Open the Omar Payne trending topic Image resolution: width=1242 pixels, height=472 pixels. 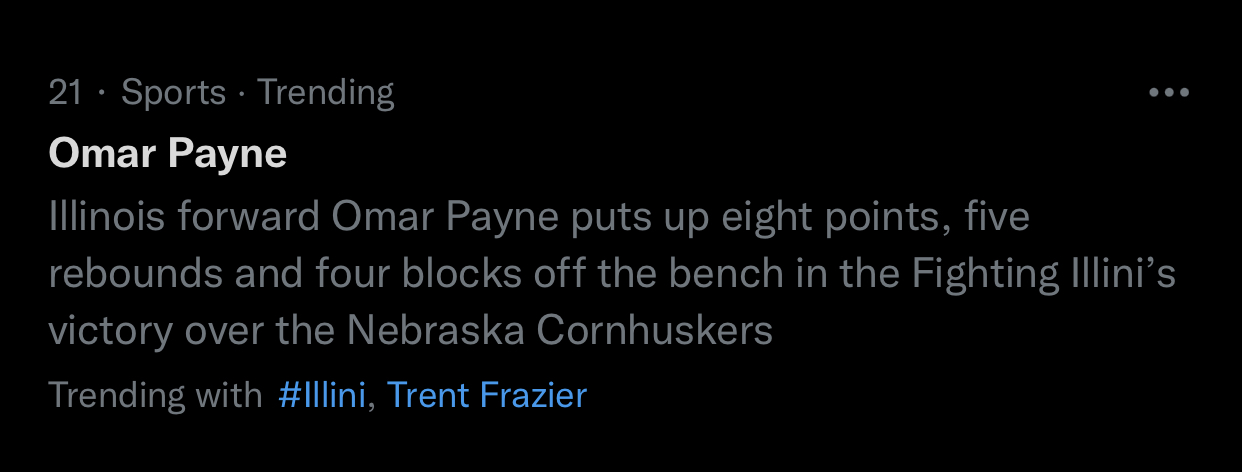(167, 154)
